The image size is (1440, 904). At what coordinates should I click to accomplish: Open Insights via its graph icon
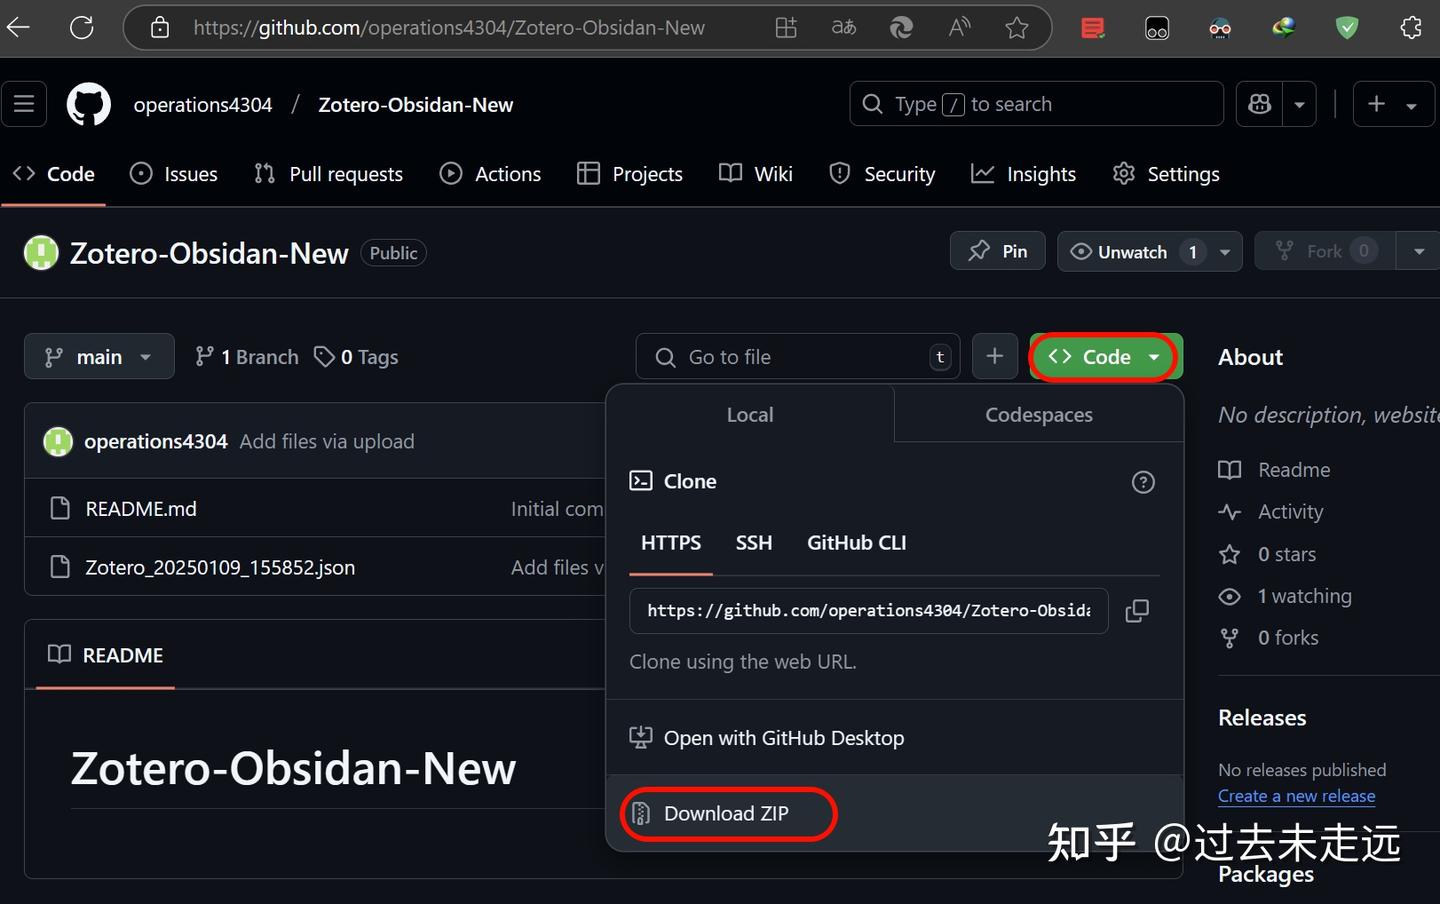(984, 173)
